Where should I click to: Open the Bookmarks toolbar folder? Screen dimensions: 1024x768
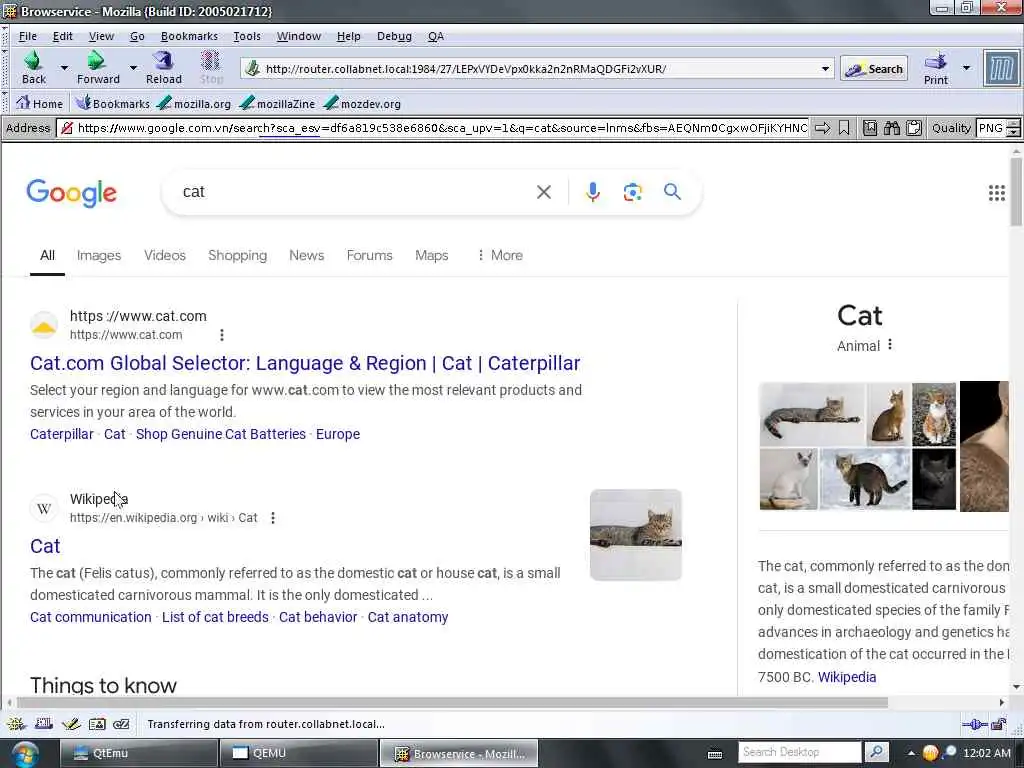pyautogui.click(x=112, y=103)
